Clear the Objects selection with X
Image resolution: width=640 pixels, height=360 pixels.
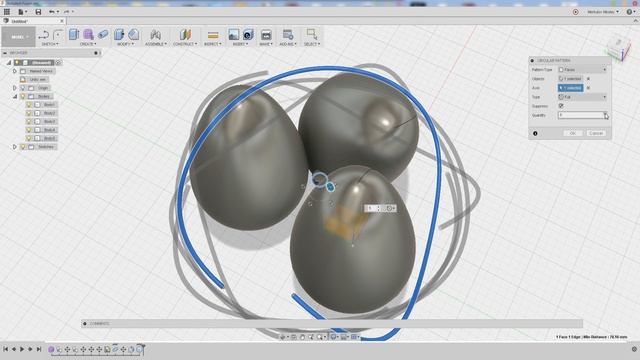coord(588,79)
